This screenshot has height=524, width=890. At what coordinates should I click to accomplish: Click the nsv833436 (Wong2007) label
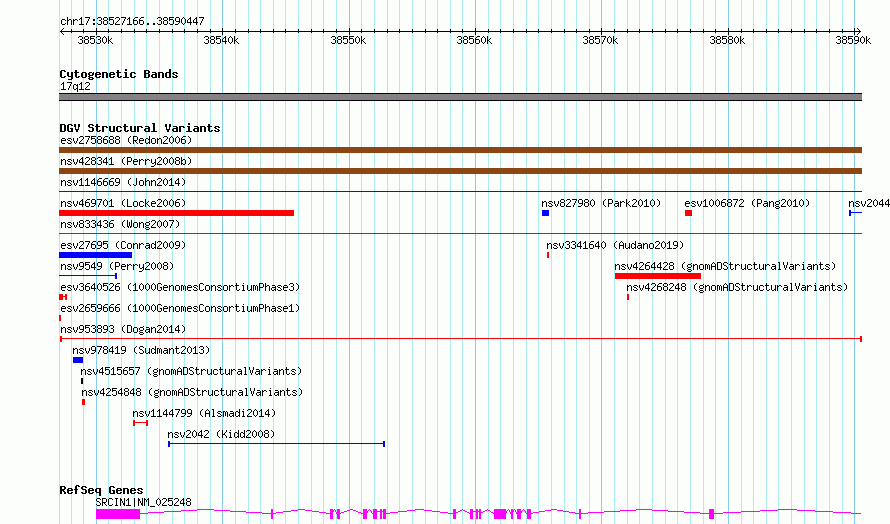(x=120, y=224)
